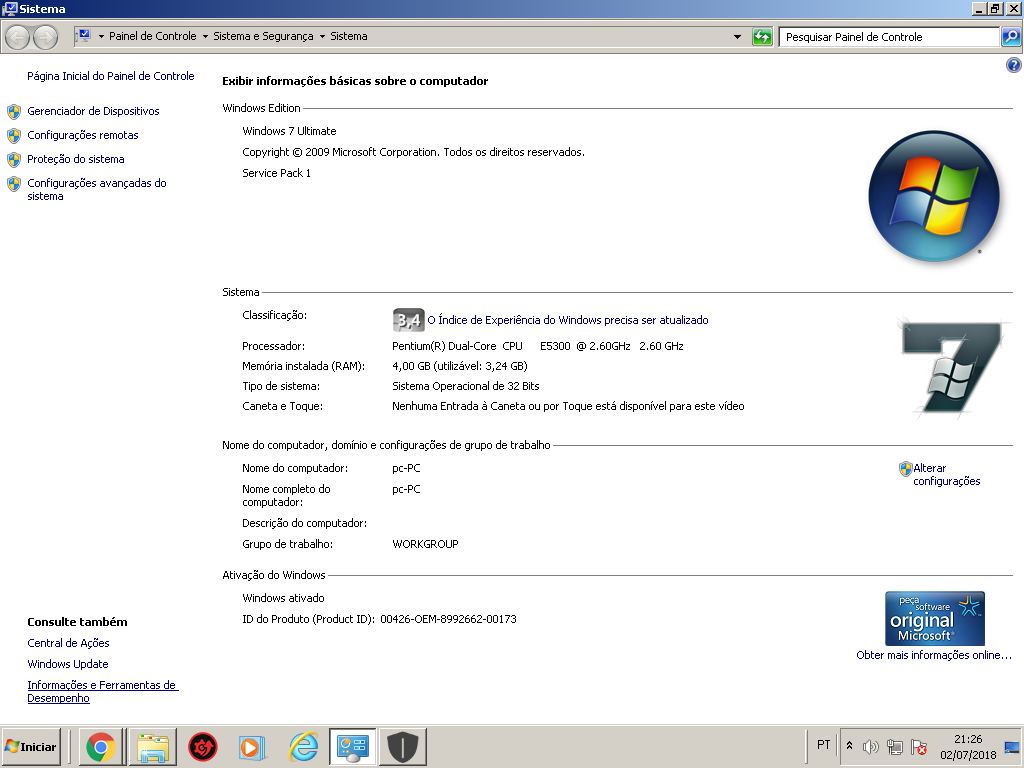Viewport: 1024px width, 768px height.
Task: Click the Product ID 00426-OEM-8992662-00173
Action: click(448, 619)
